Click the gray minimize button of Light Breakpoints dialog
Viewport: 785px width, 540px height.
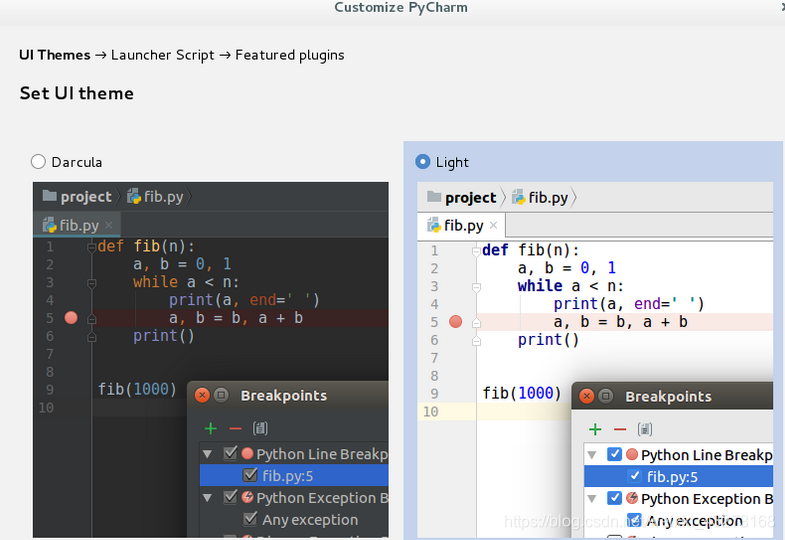pyautogui.click(x=605, y=396)
